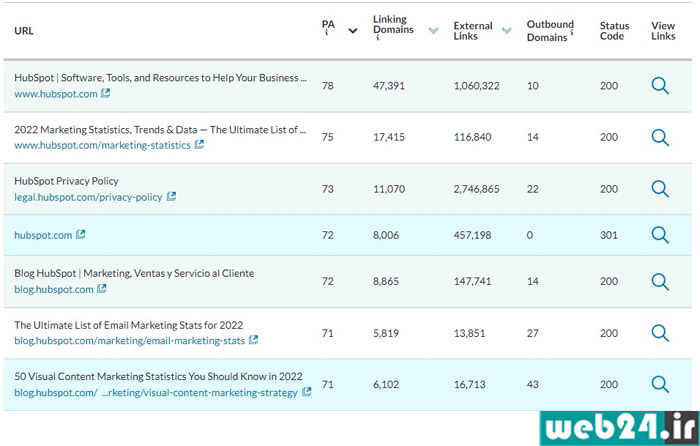Click the info icon under the PA header
The width and height of the screenshot is (700, 446).
point(326,33)
